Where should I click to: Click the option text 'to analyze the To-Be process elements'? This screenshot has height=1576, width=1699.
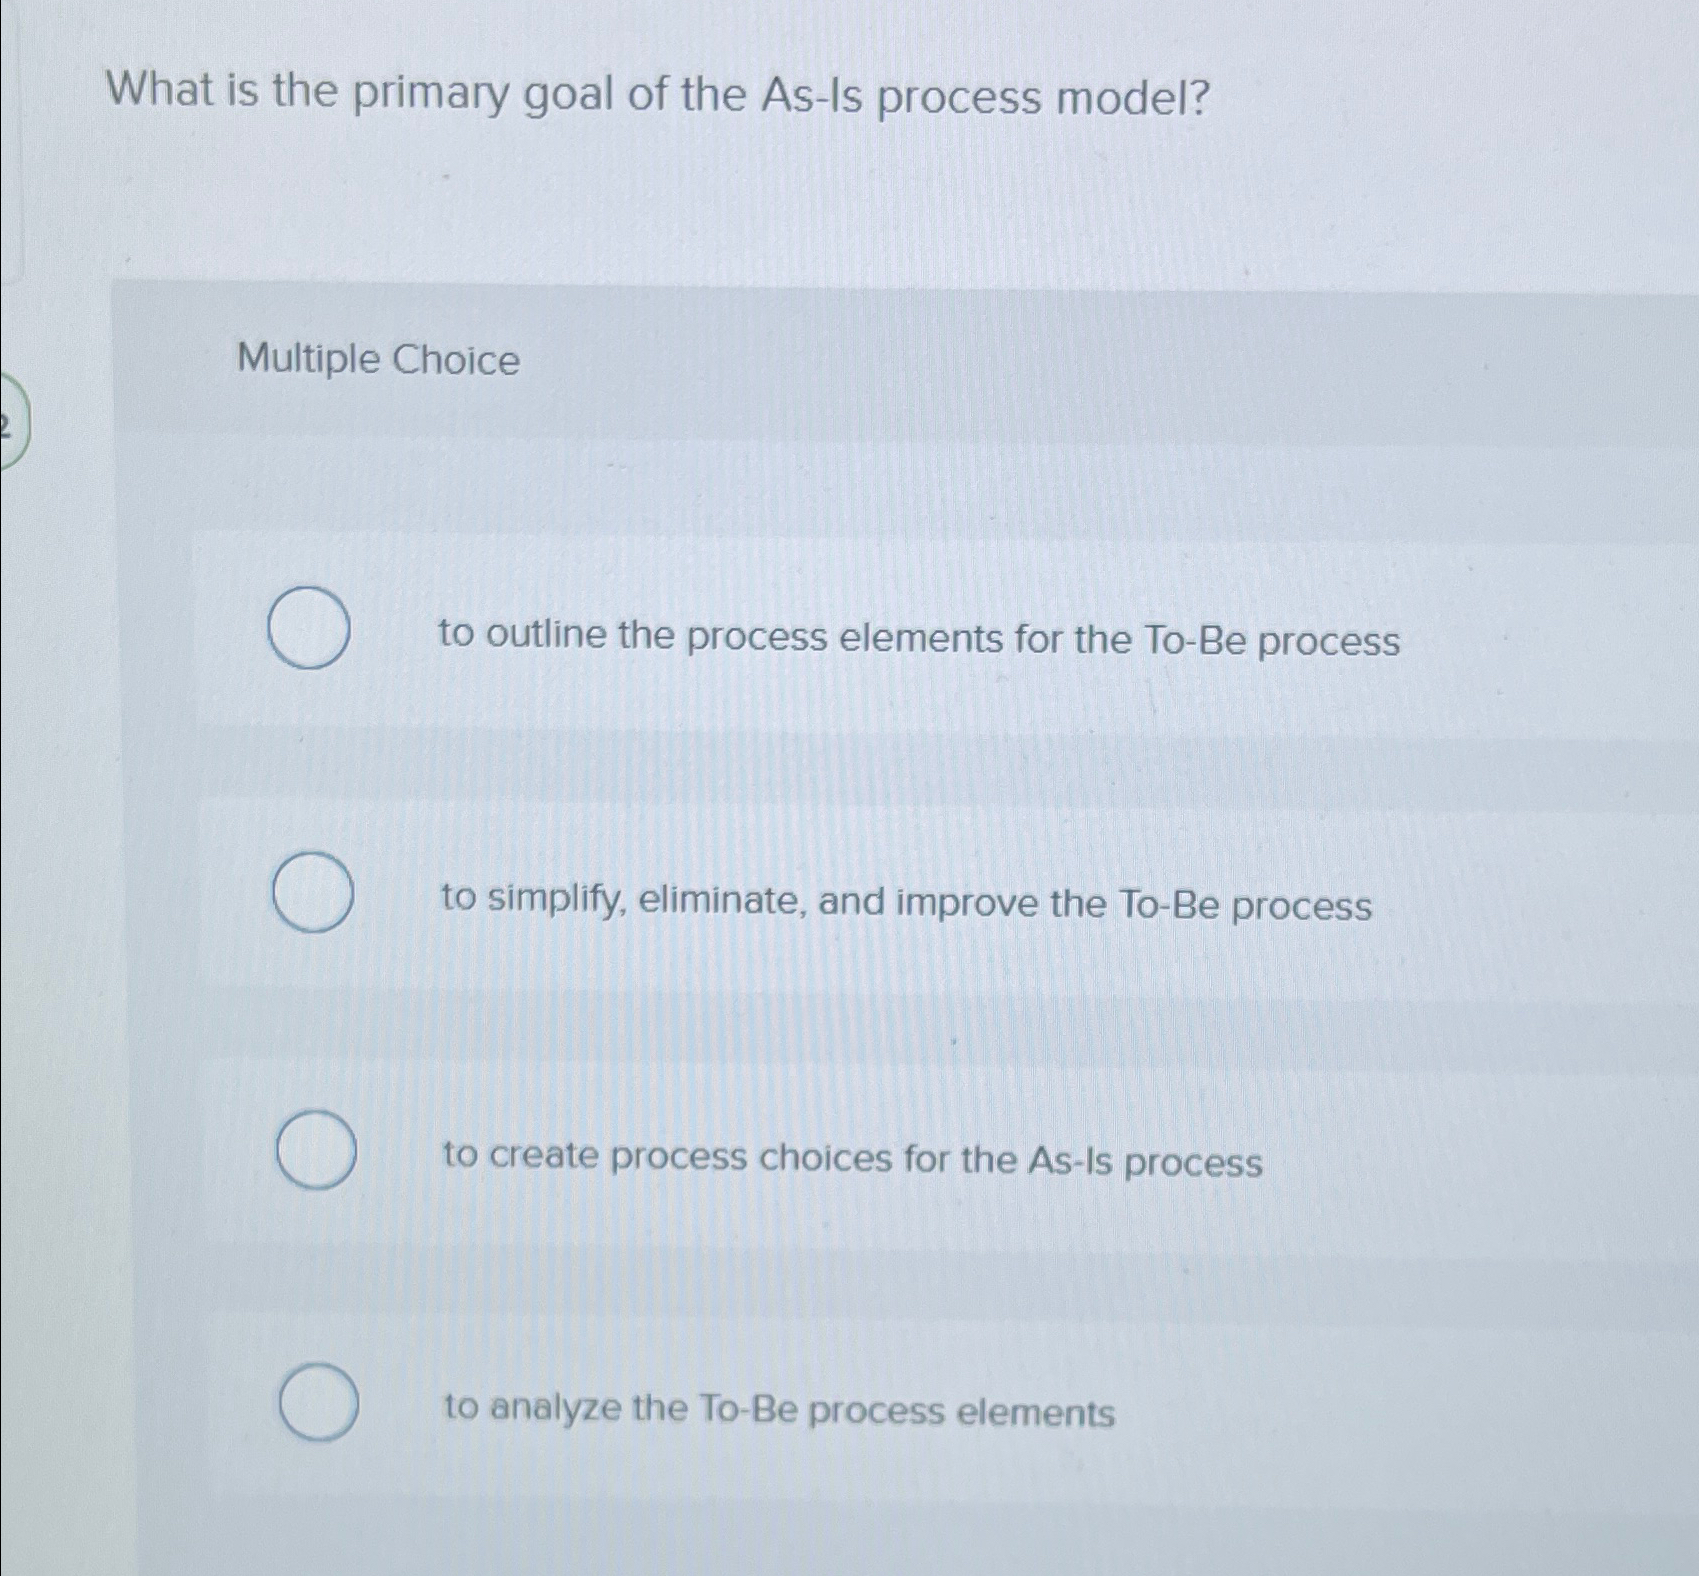pos(780,1411)
